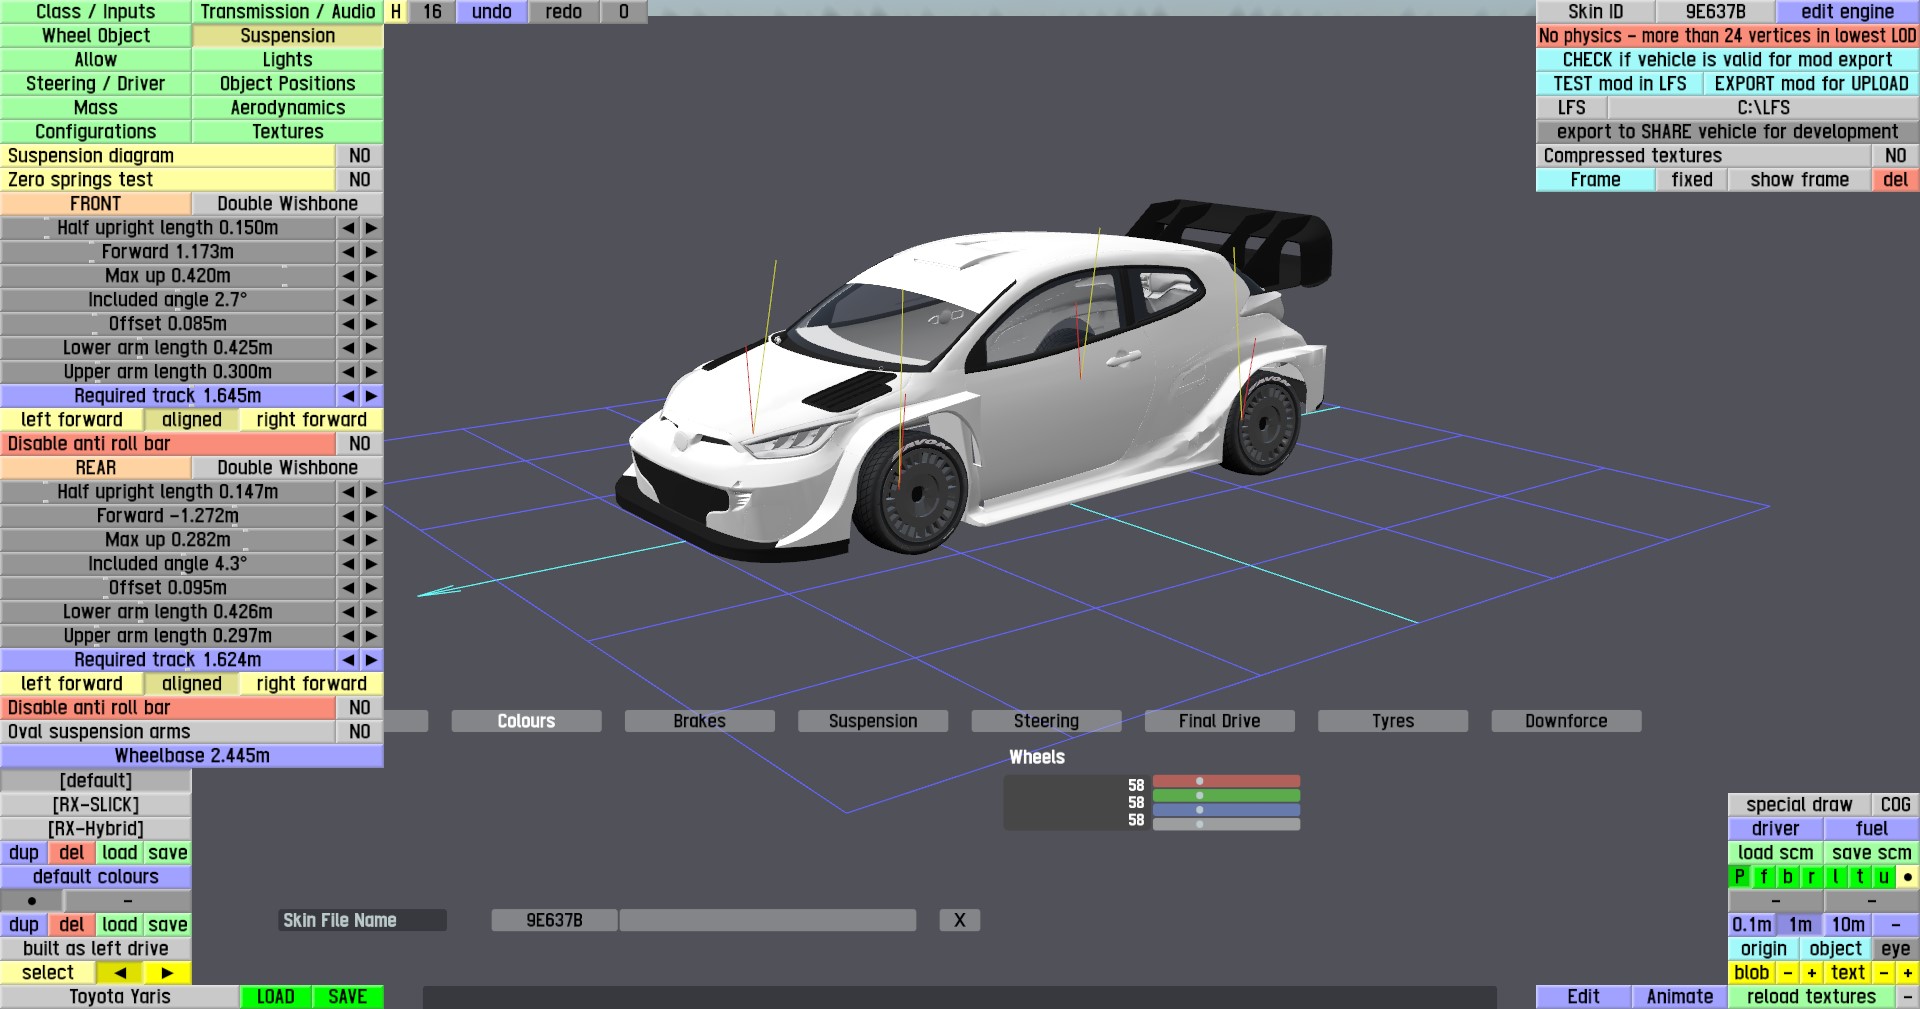Open edit engine
This screenshot has width=1920, height=1009.
click(x=1847, y=12)
